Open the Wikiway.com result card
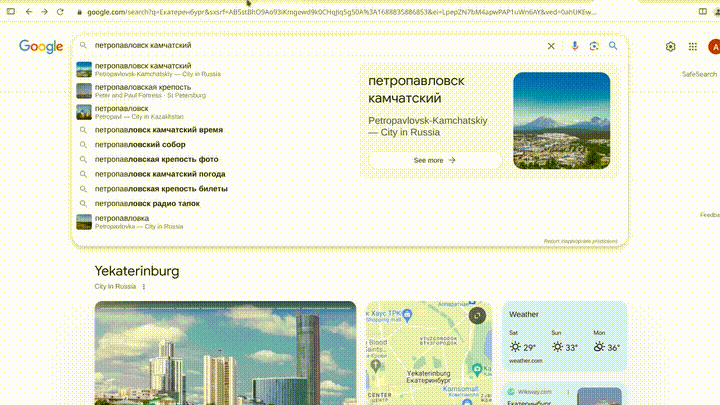This screenshot has width=720, height=405. click(564, 394)
